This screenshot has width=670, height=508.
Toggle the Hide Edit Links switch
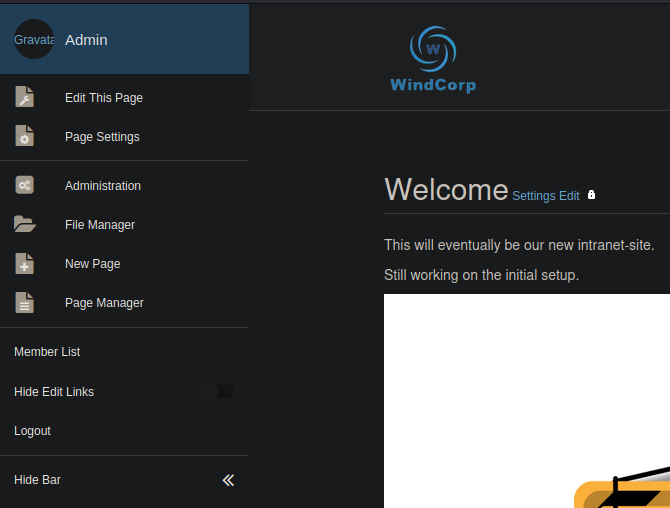[216, 392]
